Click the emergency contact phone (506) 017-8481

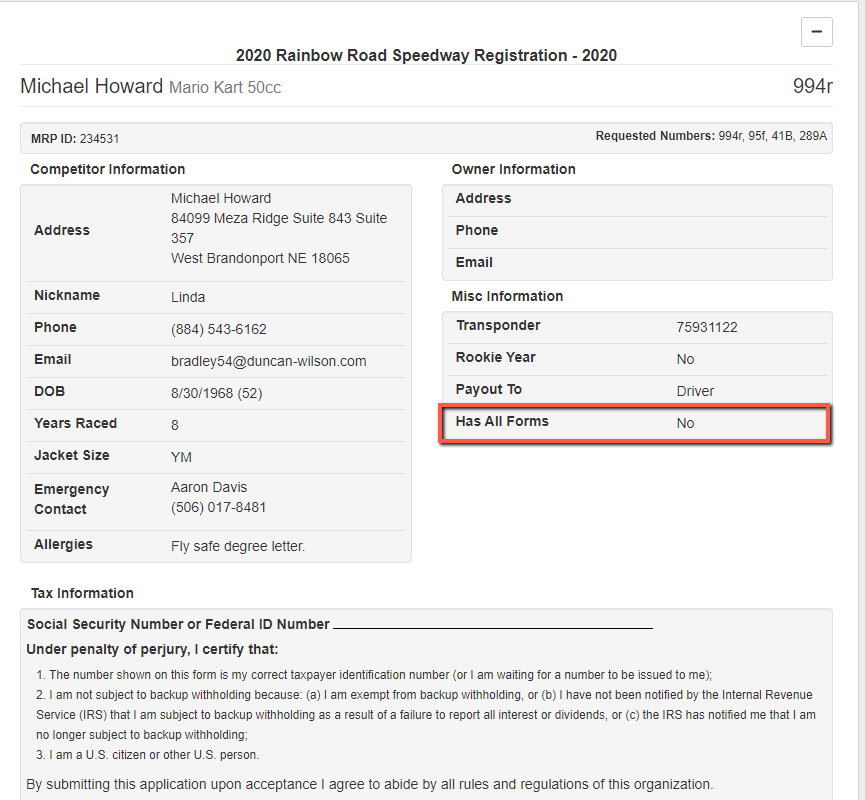coord(218,507)
